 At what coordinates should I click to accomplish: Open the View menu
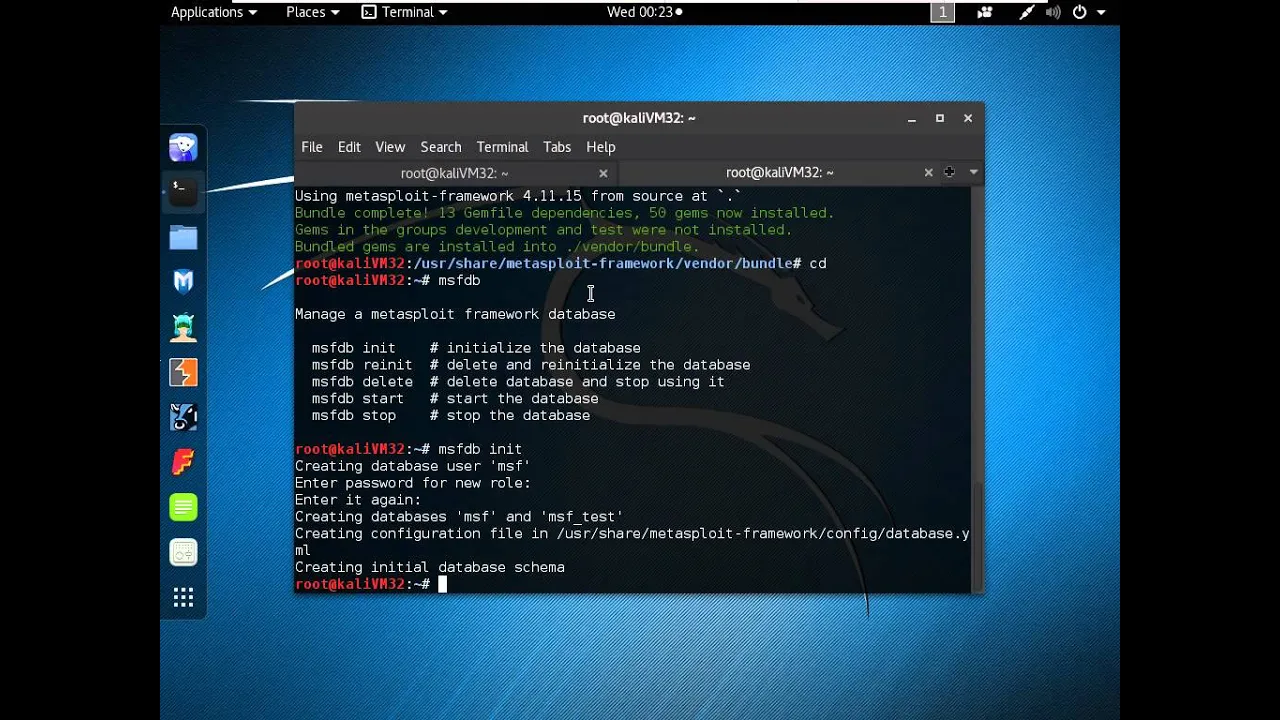pyautogui.click(x=390, y=147)
